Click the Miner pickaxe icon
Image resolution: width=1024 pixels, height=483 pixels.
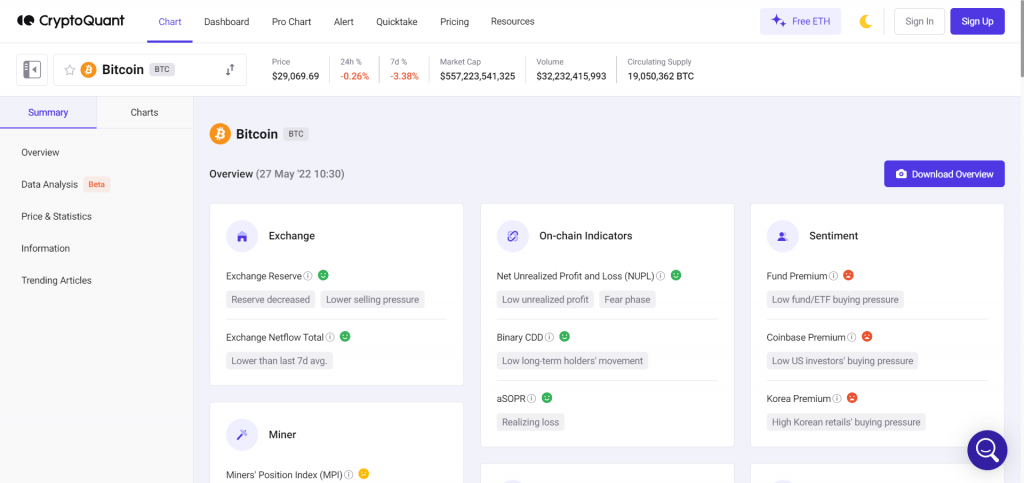click(242, 435)
